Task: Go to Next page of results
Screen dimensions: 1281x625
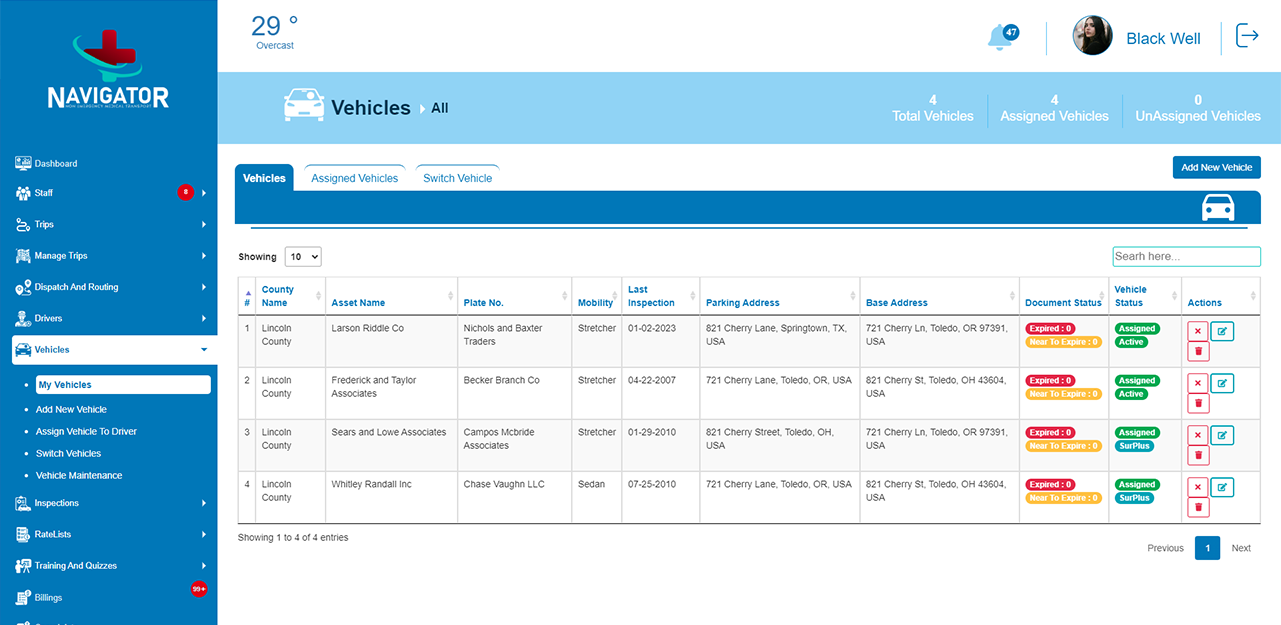Action: 1240,548
